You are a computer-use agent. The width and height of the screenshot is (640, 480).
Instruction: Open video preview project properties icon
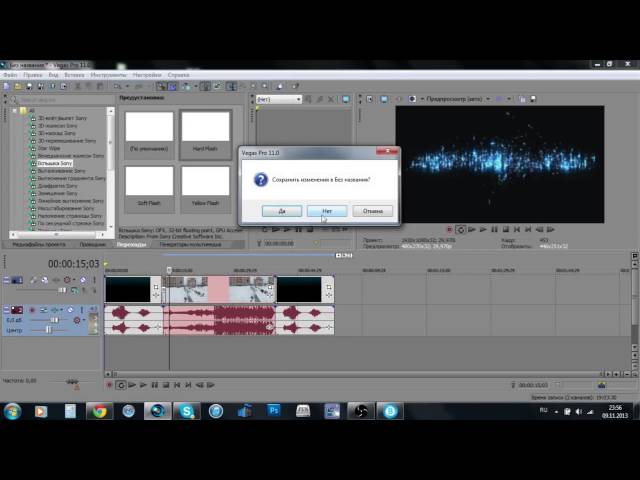370,99
